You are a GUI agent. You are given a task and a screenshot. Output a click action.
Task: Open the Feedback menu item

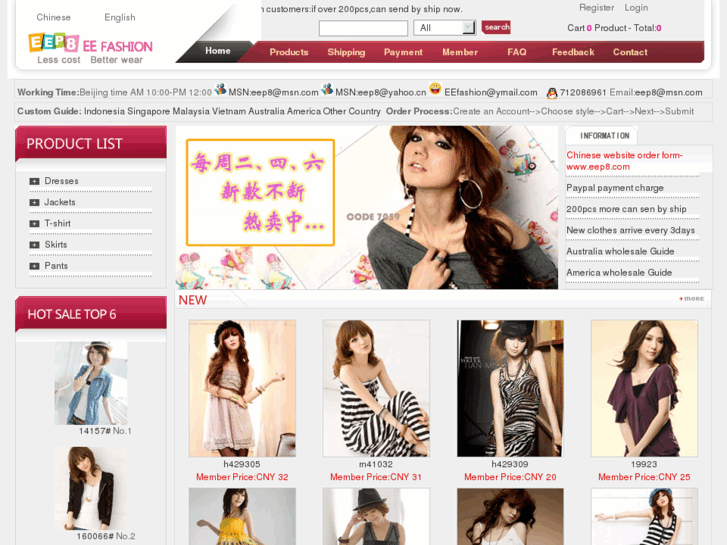click(x=573, y=52)
